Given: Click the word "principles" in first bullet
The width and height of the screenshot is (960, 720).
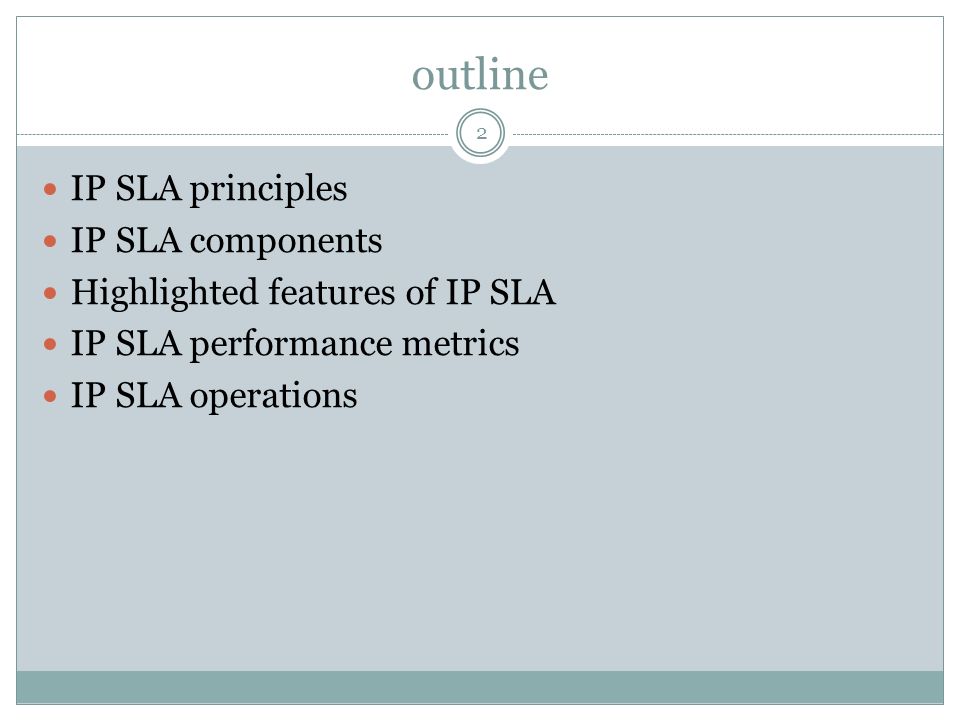Looking at the screenshot, I should pos(268,189).
